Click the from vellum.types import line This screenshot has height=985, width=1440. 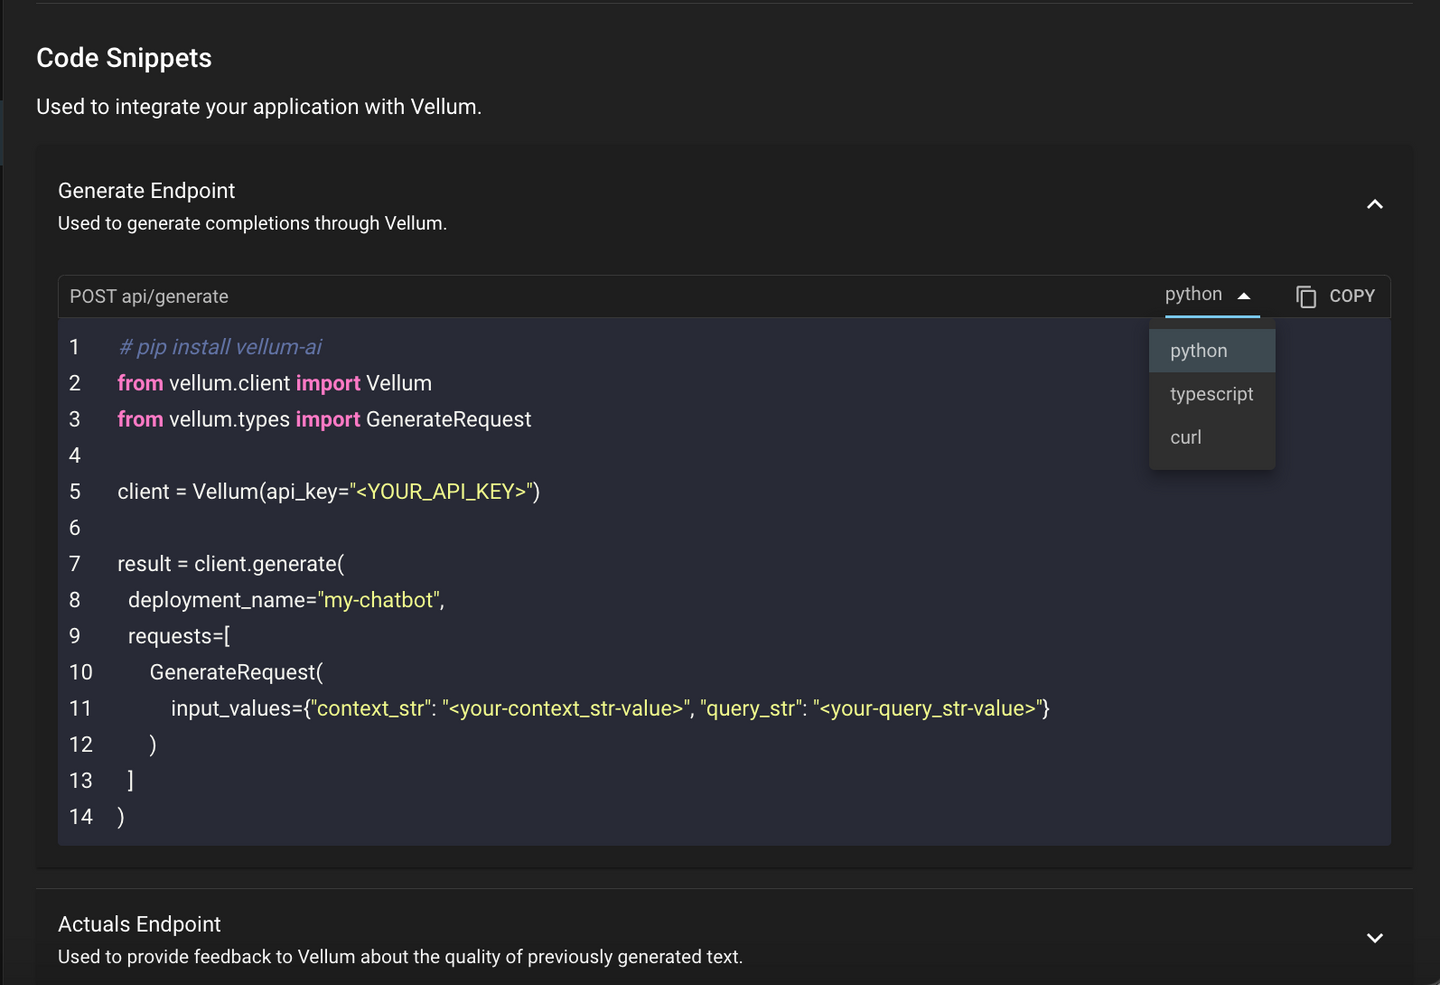click(x=324, y=419)
